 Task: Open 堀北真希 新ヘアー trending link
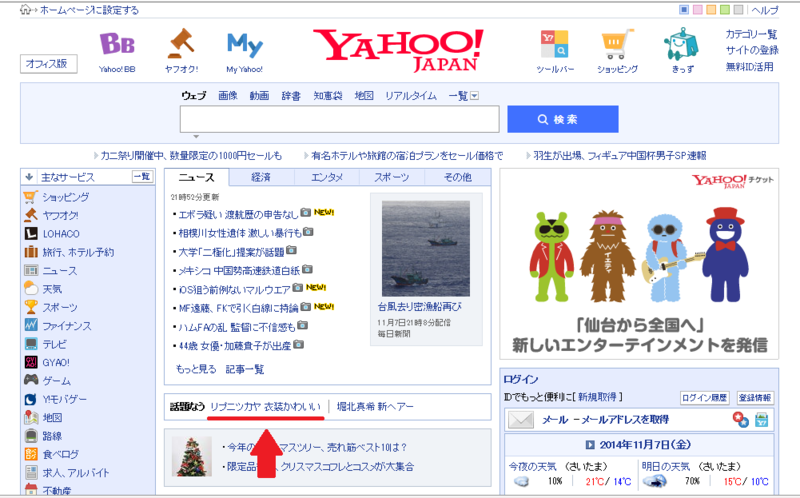(375, 407)
